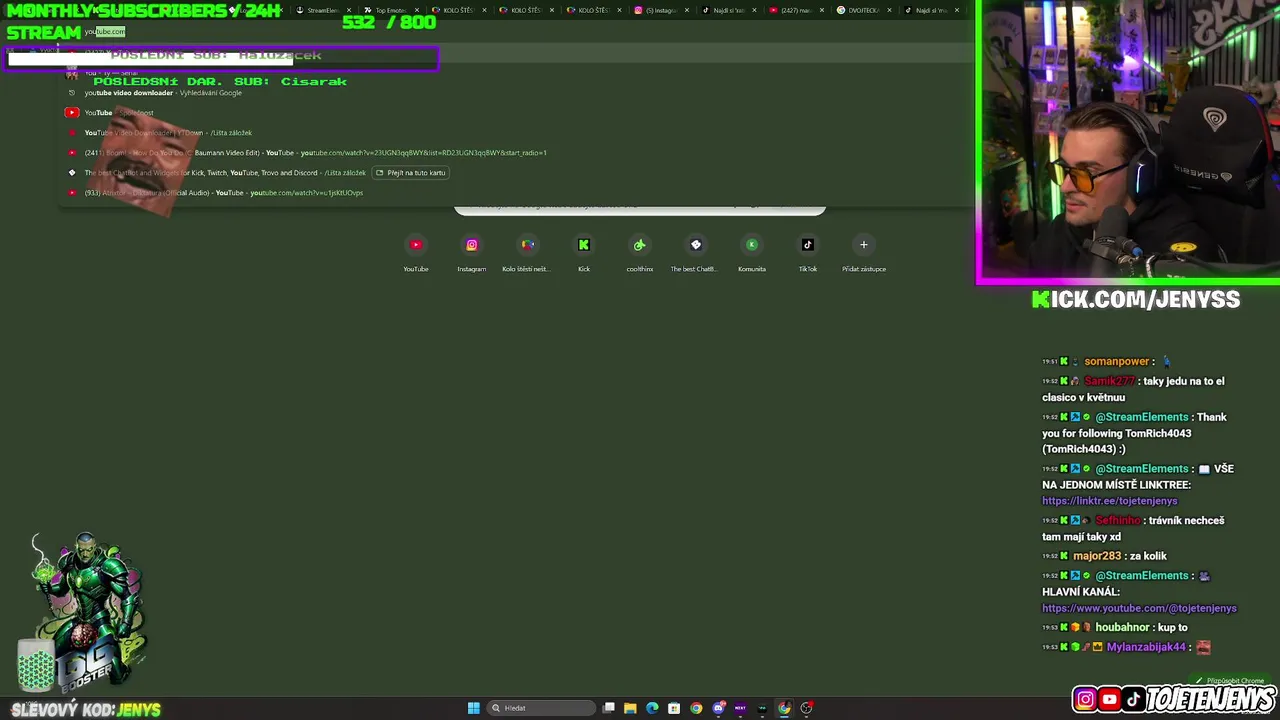
Task: Open the YouTube shortcut tile
Action: pyautogui.click(x=416, y=253)
